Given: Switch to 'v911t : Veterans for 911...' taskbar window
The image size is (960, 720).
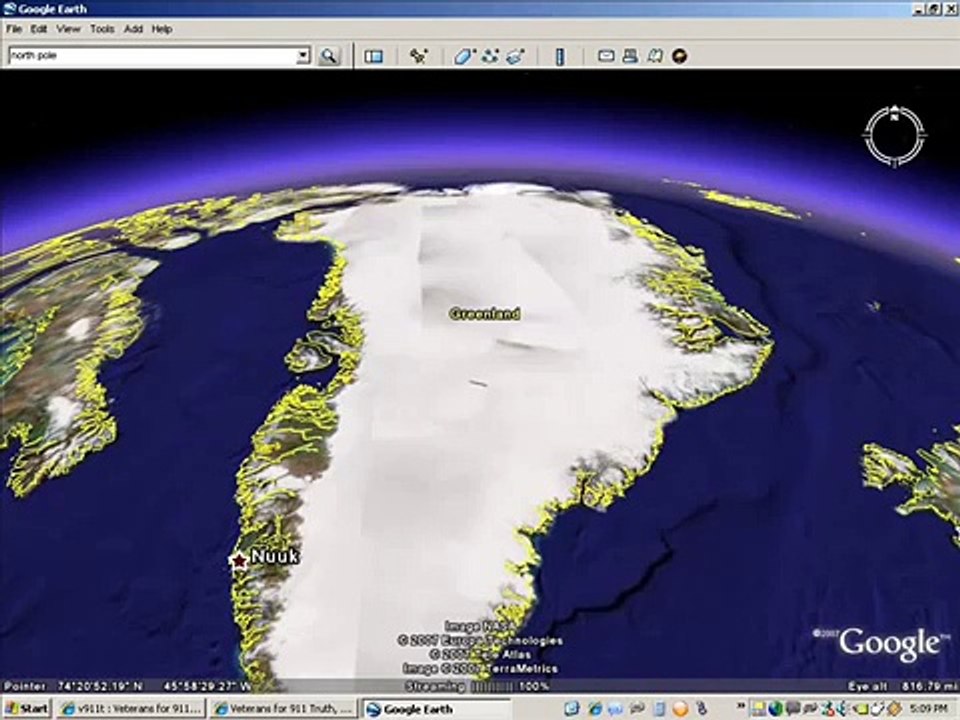Looking at the screenshot, I should tap(132, 709).
